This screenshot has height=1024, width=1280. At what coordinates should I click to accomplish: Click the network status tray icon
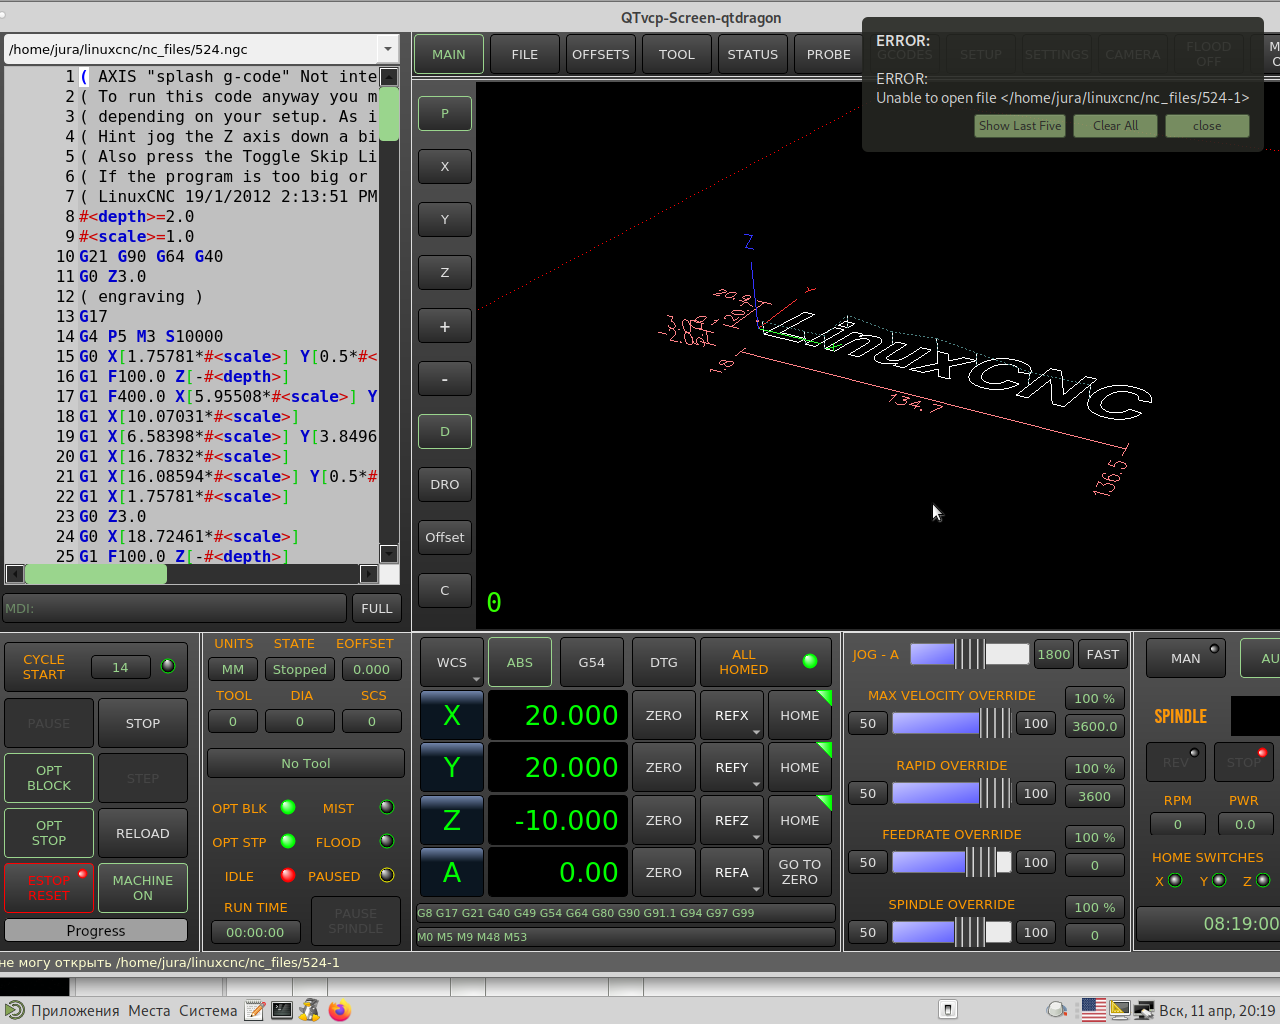coord(1143,1010)
